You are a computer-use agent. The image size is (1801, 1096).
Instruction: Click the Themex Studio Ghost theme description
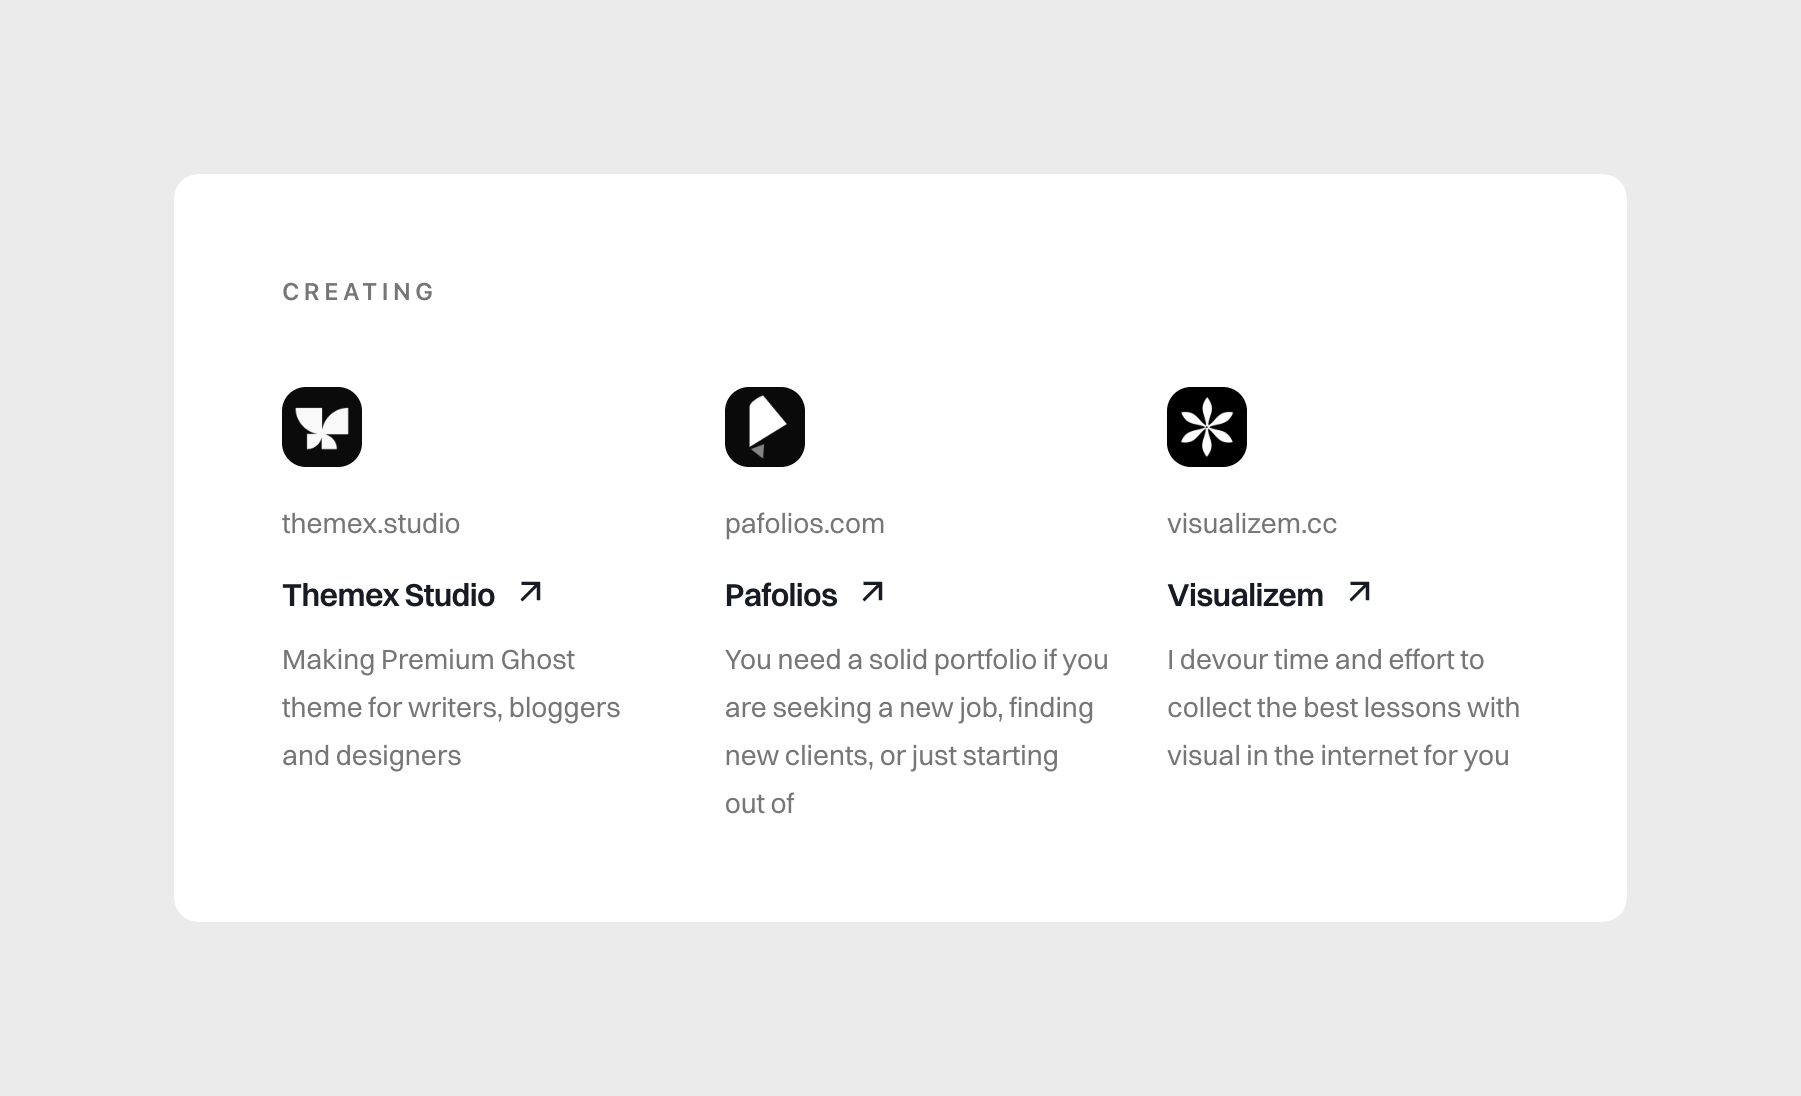point(451,707)
